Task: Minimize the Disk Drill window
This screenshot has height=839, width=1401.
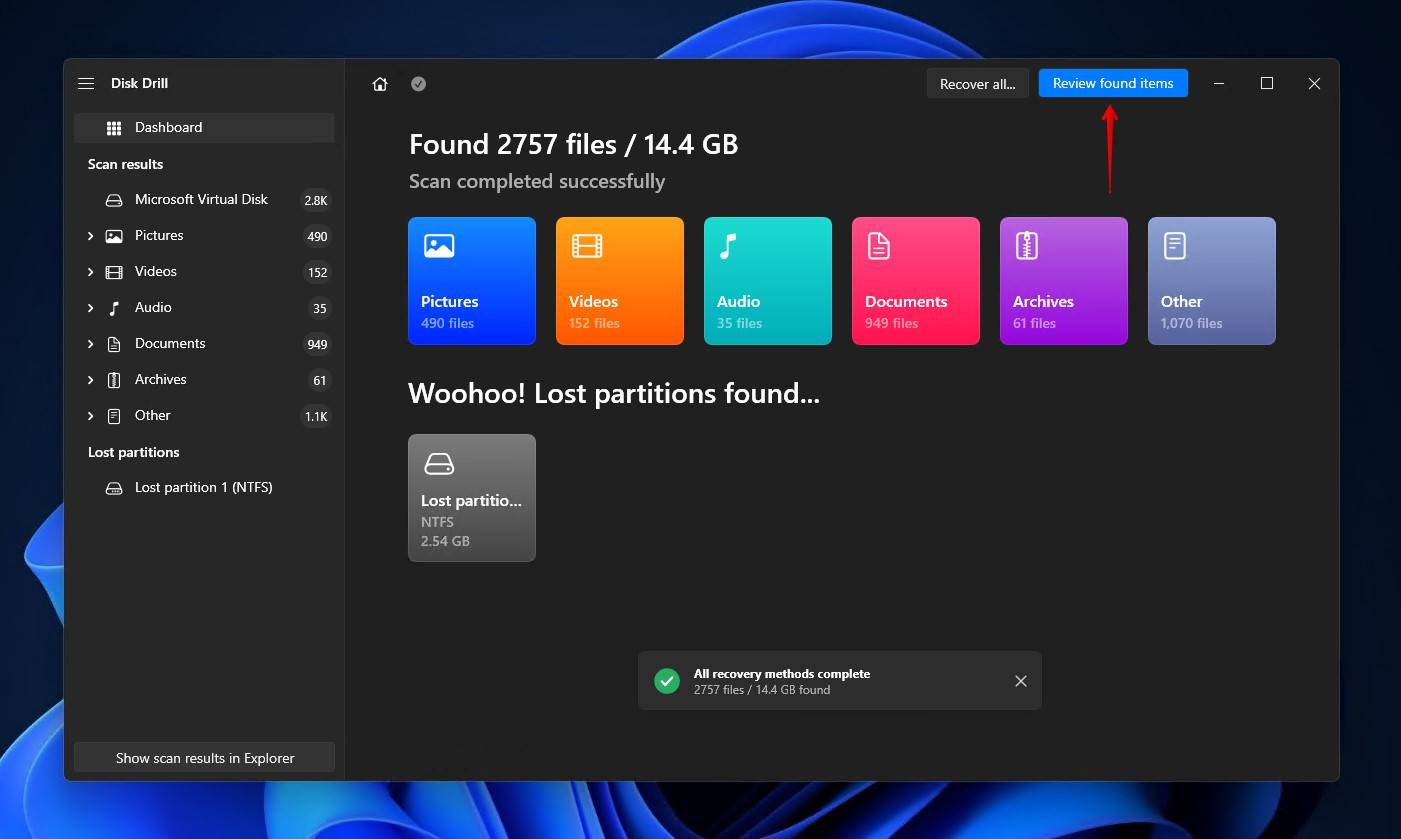Action: (x=1219, y=83)
